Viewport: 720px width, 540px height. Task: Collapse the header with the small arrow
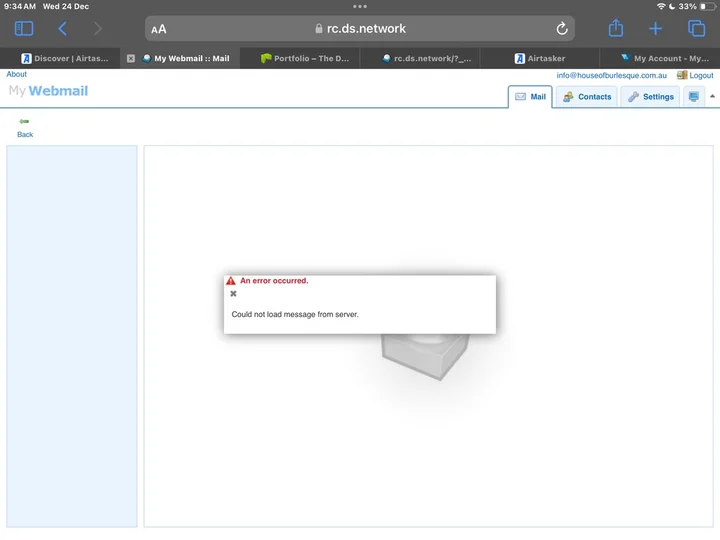712,96
